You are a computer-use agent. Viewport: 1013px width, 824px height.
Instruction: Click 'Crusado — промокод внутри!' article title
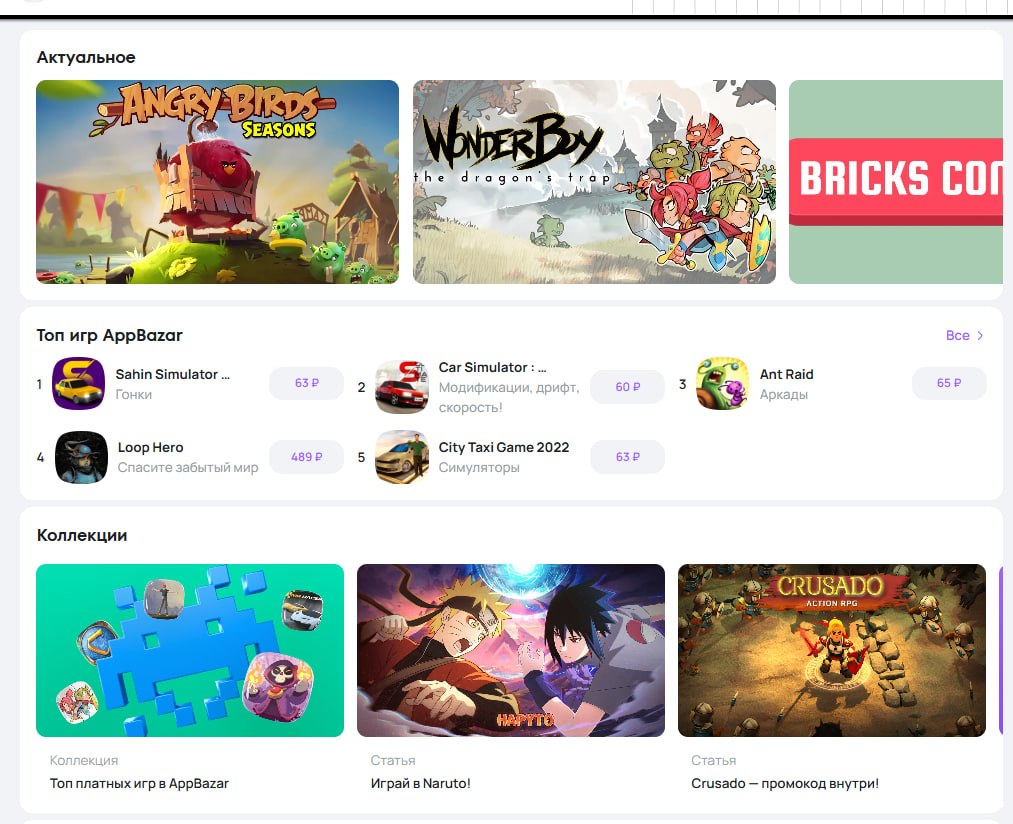point(785,783)
